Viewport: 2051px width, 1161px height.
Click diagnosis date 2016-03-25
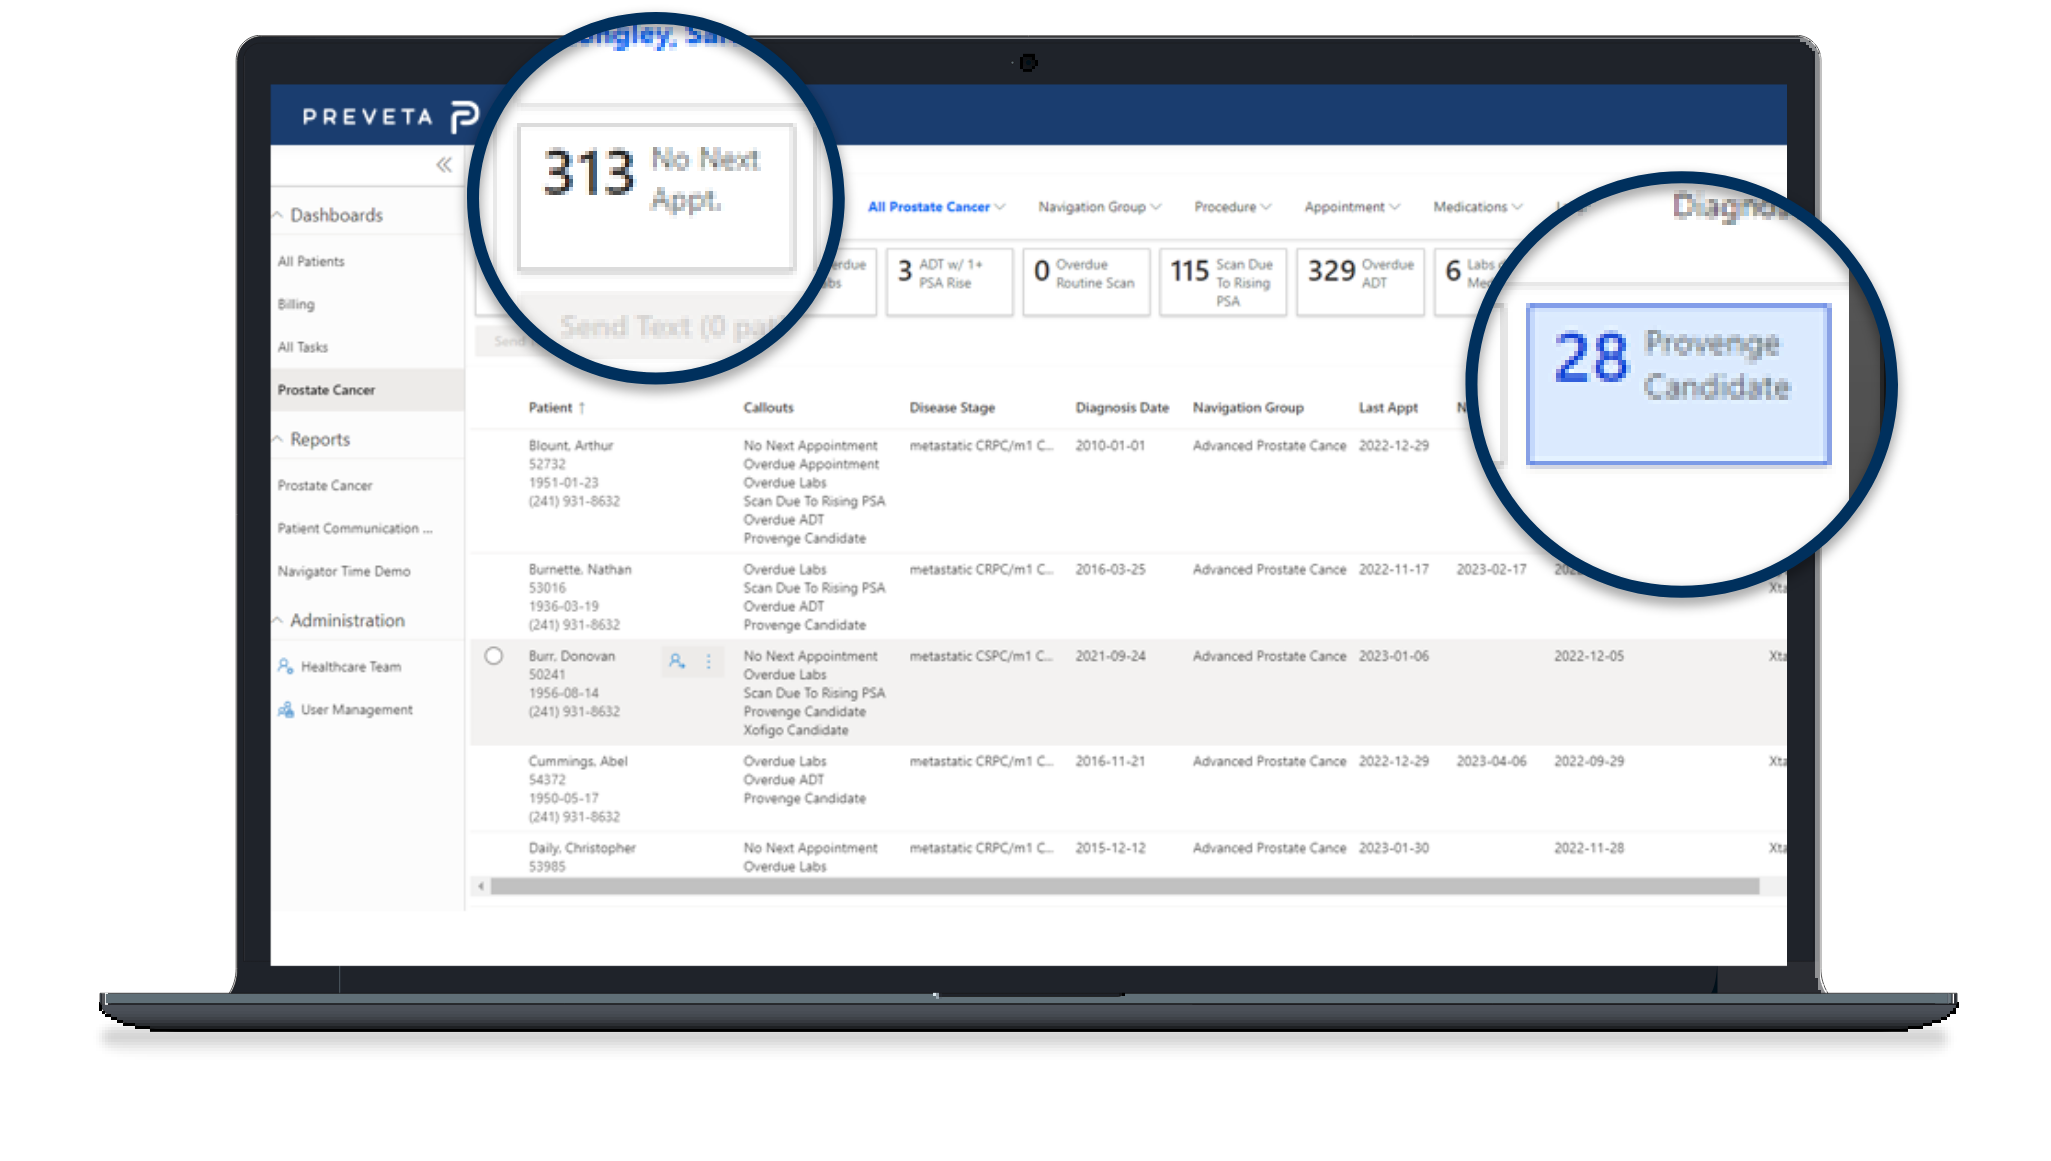point(1110,570)
